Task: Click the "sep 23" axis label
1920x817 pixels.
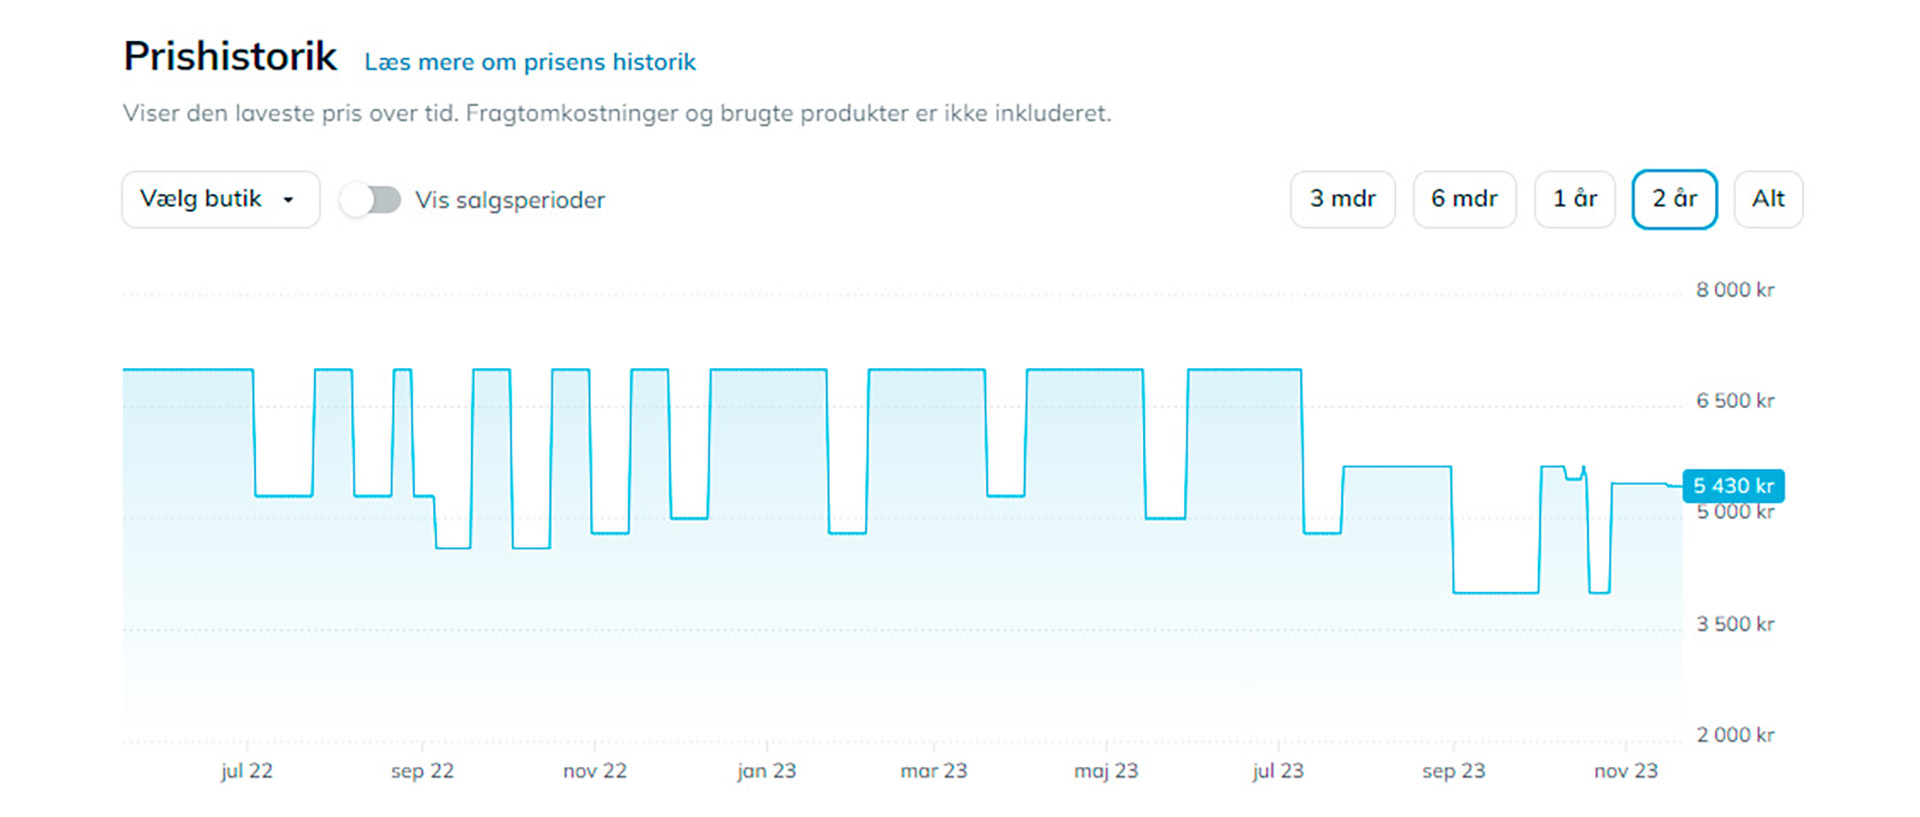Action: tap(1453, 771)
